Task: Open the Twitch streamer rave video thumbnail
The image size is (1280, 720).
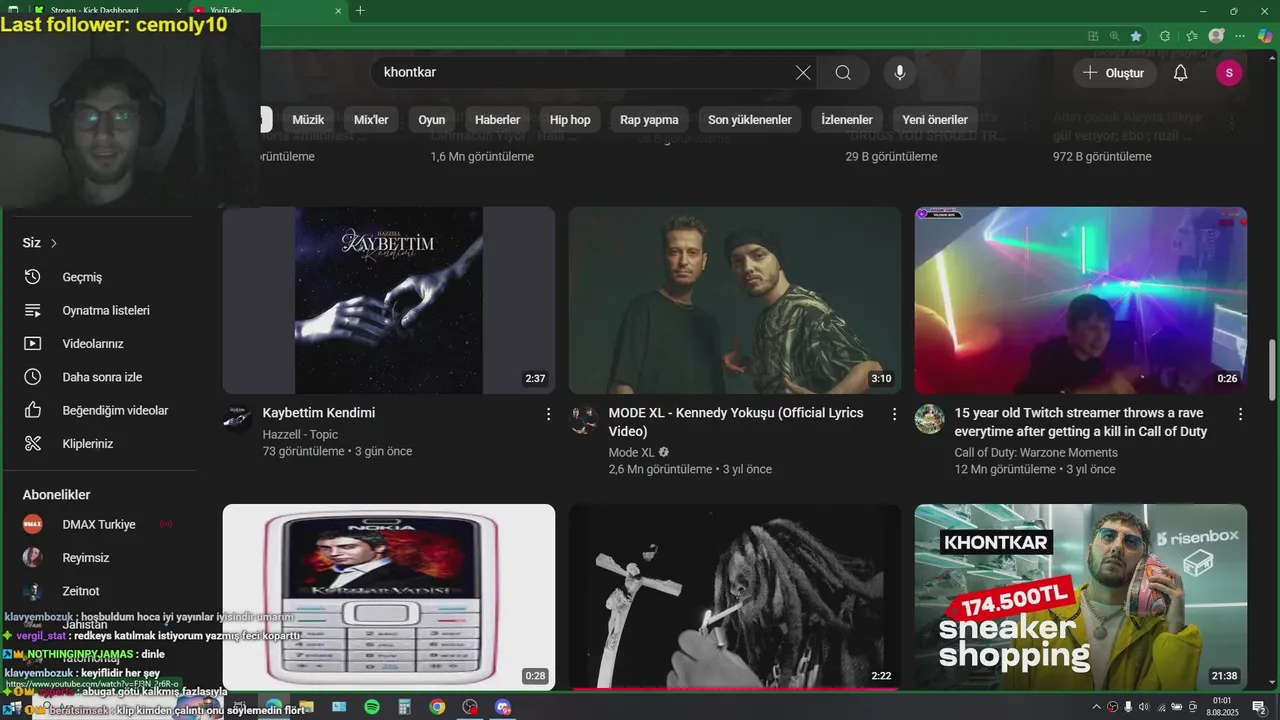Action: point(1081,300)
